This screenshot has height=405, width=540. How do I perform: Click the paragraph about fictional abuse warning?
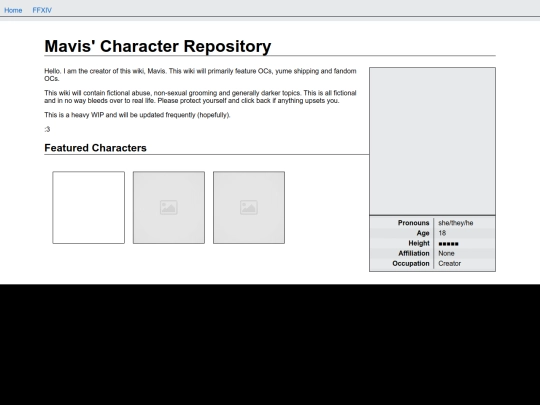pyautogui.click(x=200, y=97)
